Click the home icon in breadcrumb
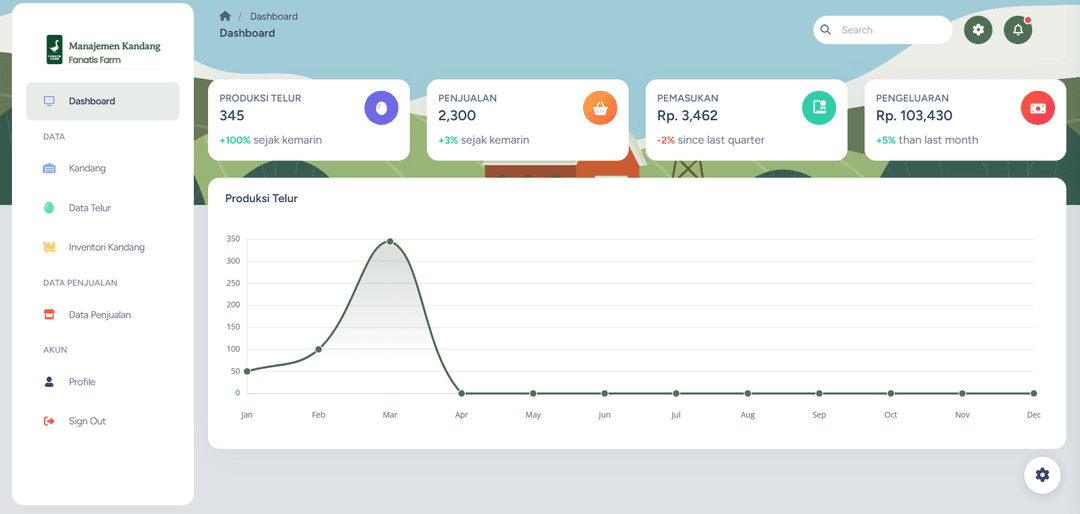 (x=225, y=16)
